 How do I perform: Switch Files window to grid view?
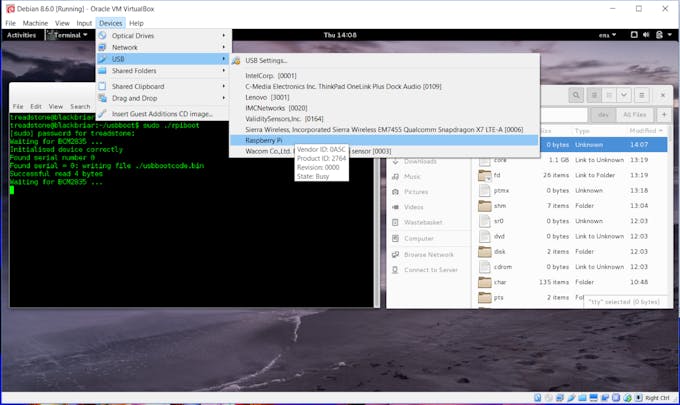[609, 95]
